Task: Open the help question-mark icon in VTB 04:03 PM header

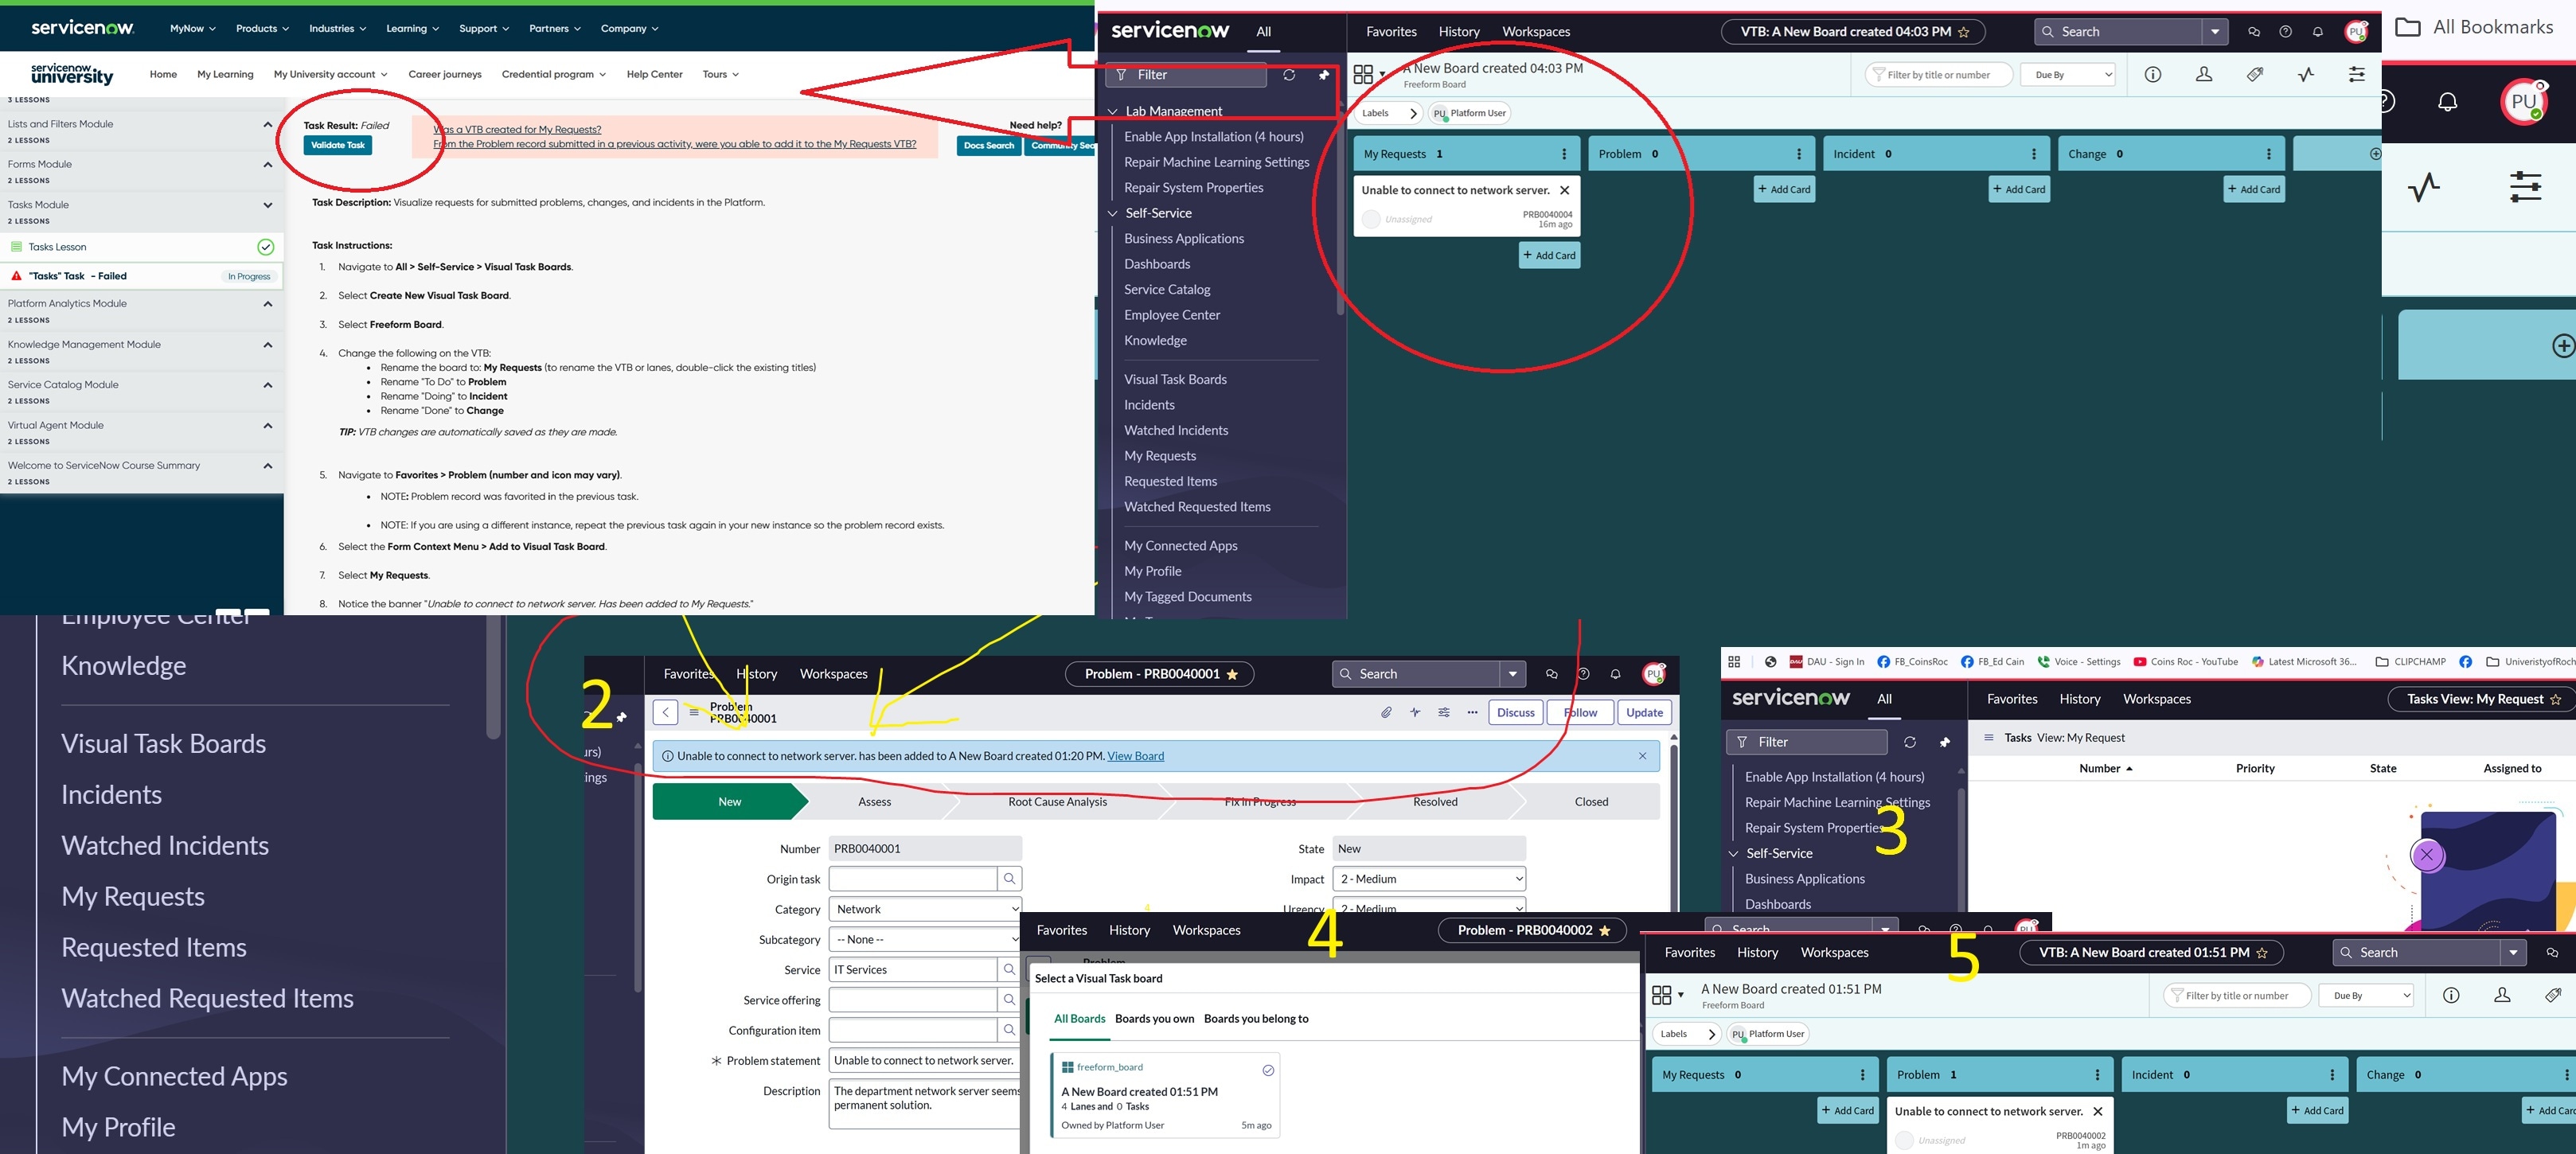Action: coord(2285,32)
